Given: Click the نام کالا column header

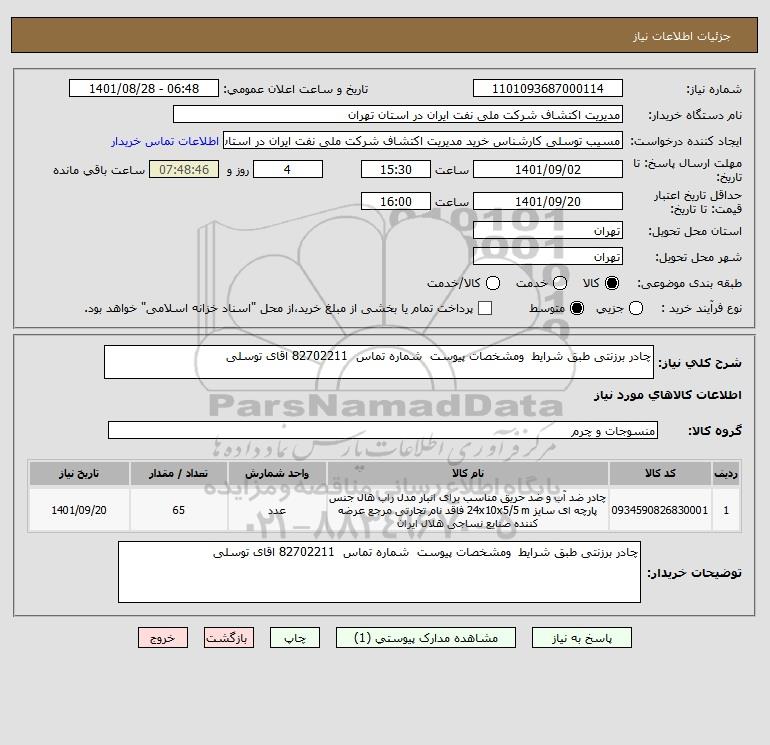Looking at the screenshot, I should 468,473.
